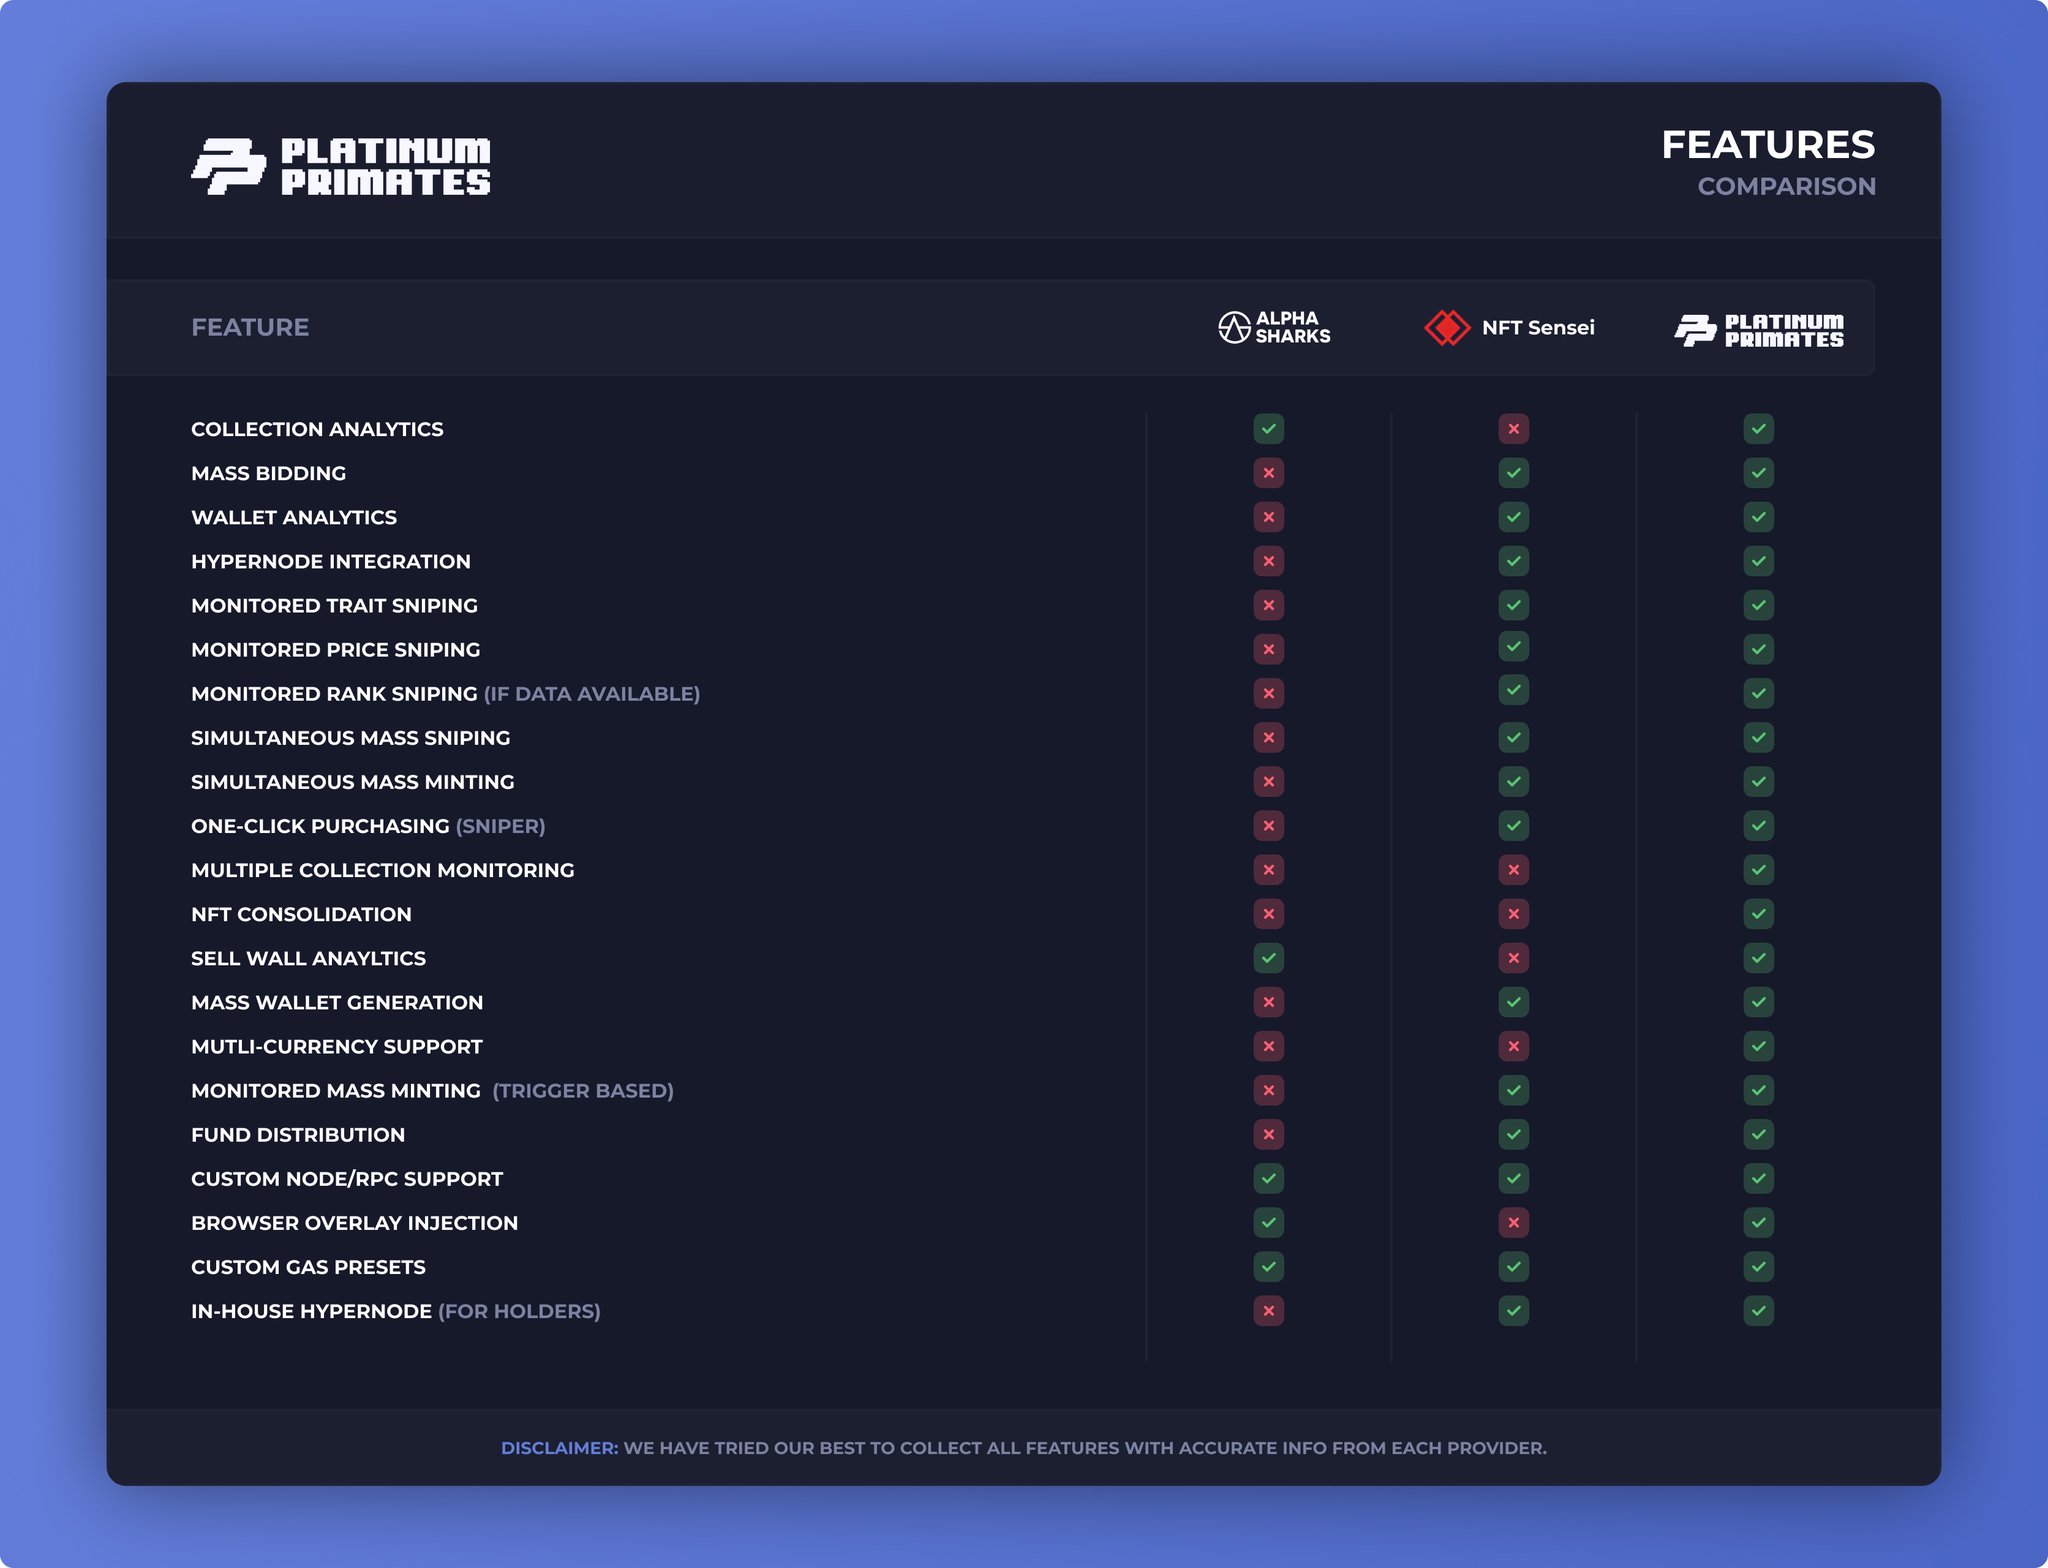2048x1568 pixels.
Task: Click the (FOR HOLDERS) note
Action: pyautogui.click(x=520, y=1311)
